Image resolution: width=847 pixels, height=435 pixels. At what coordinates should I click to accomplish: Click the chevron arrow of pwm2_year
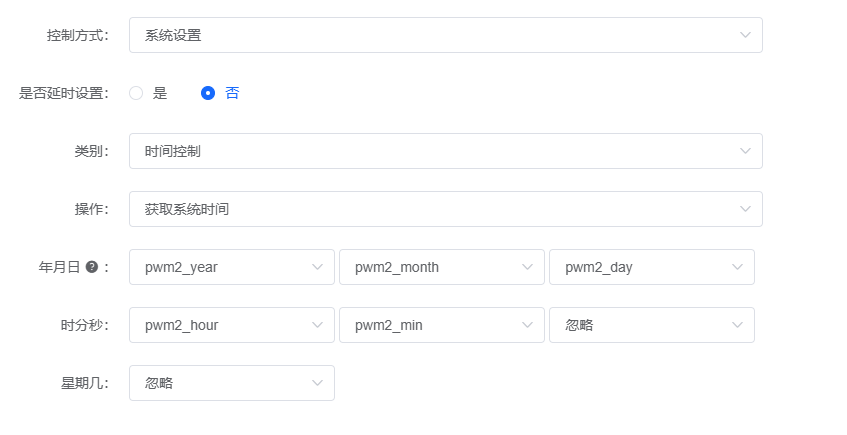point(317,267)
